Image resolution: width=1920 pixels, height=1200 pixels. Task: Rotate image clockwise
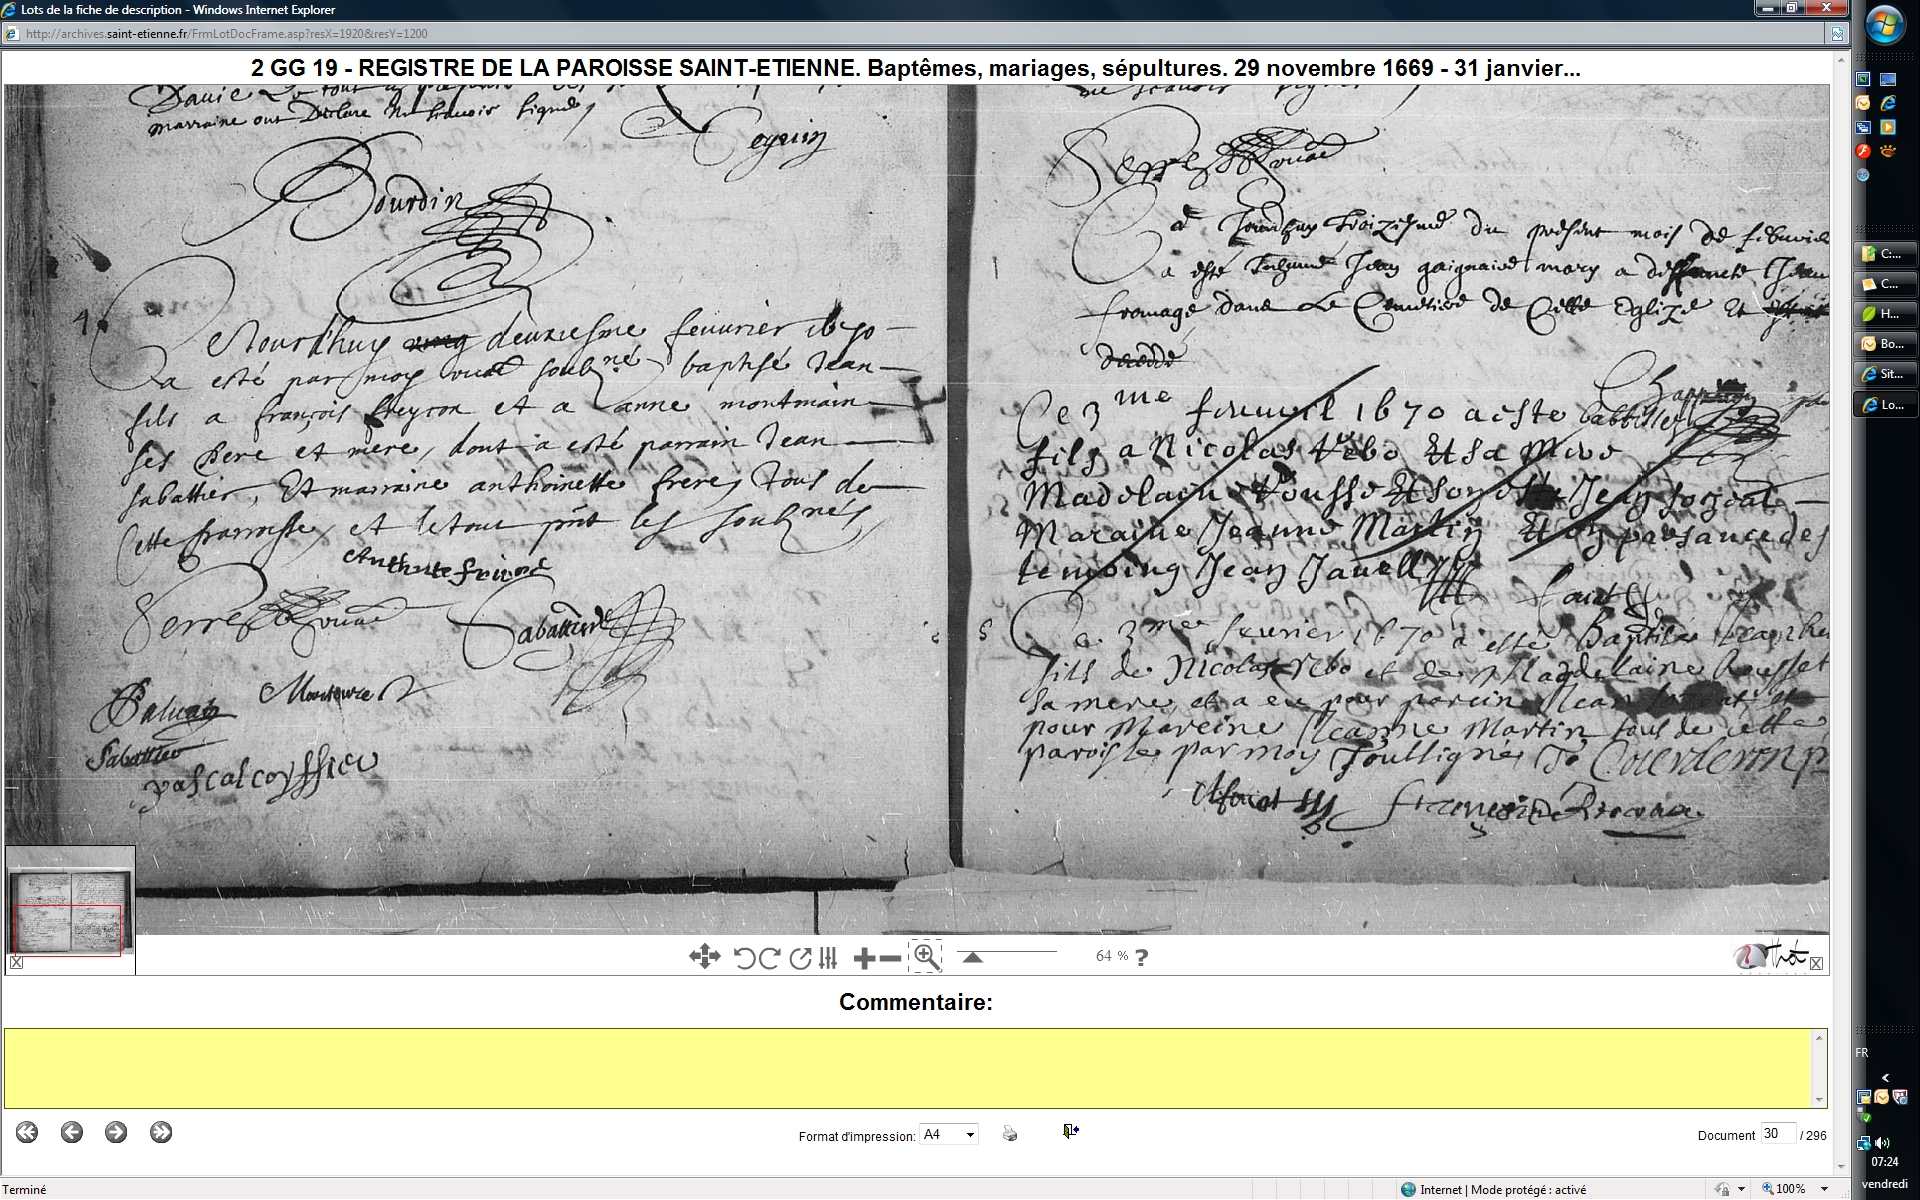click(769, 958)
